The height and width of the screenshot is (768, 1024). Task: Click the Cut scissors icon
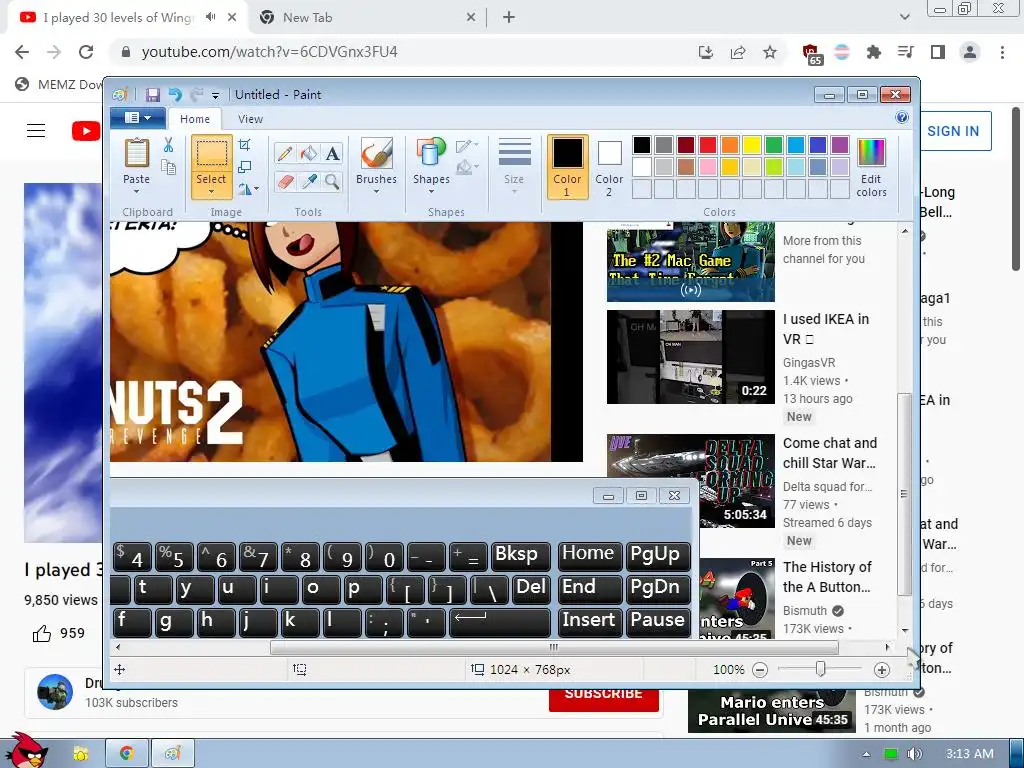coord(168,145)
